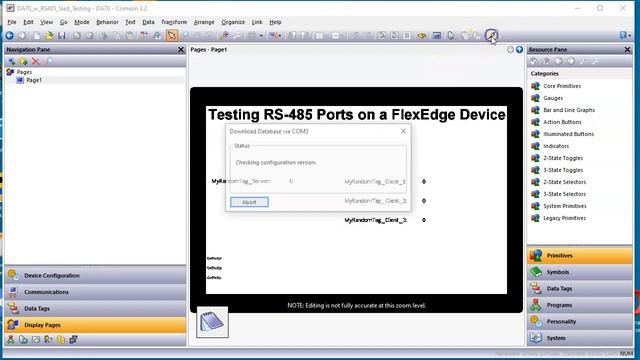Screen dimensions: 640x360
Task: Select the arrow pointer selection tool
Action: click(172, 36)
